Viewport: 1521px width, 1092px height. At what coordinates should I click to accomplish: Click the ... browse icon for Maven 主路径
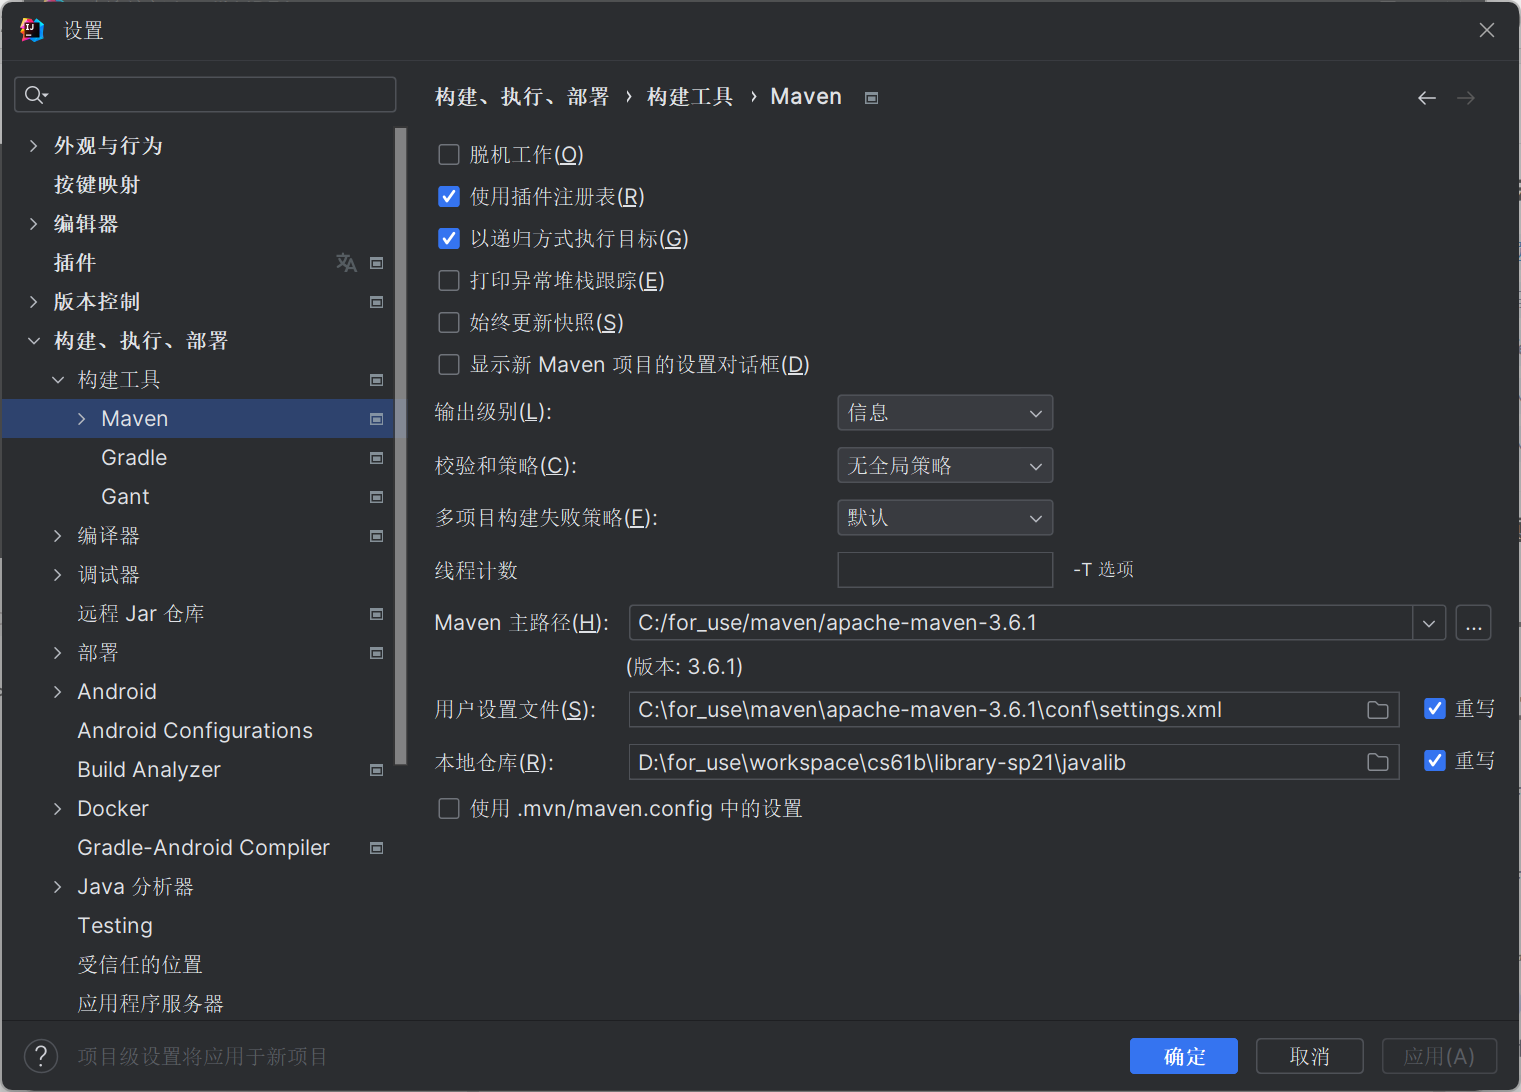coord(1473,622)
